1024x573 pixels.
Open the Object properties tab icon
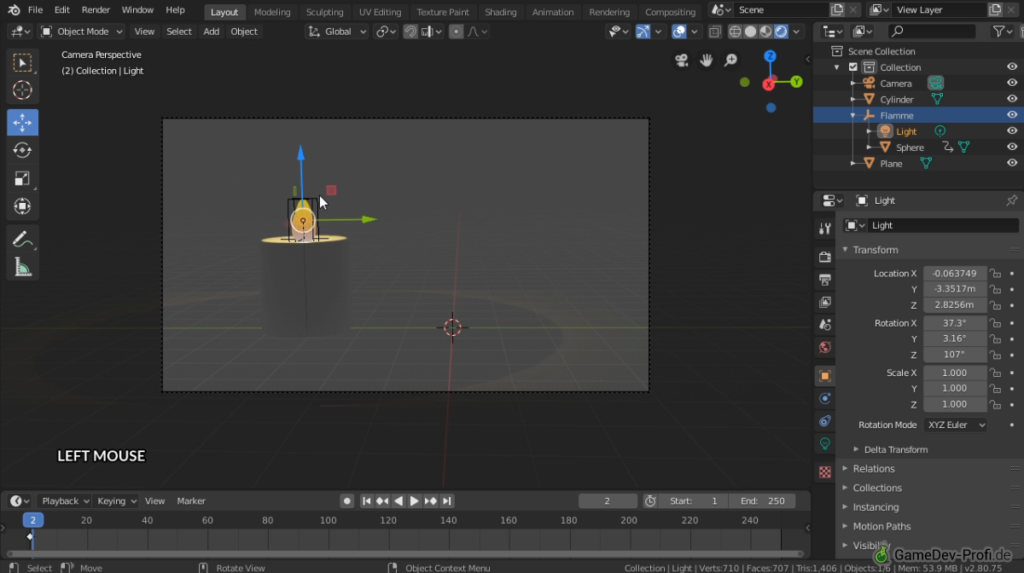point(824,376)
